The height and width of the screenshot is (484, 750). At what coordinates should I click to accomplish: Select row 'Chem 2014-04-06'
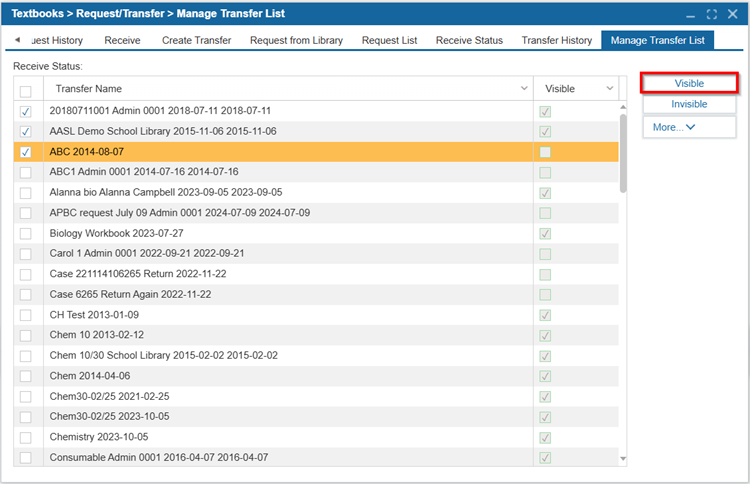316,376
